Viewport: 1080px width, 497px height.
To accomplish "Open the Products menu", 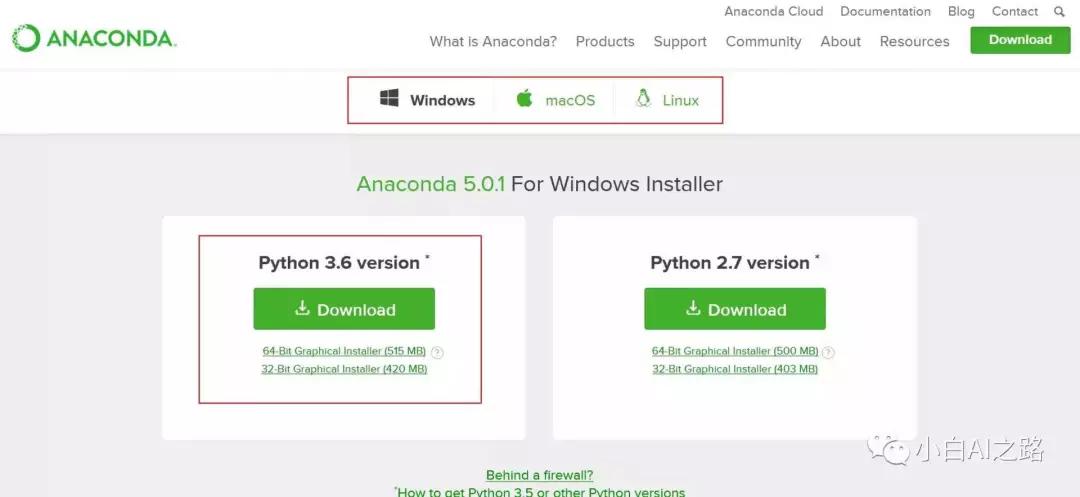I will coord(605,41).
